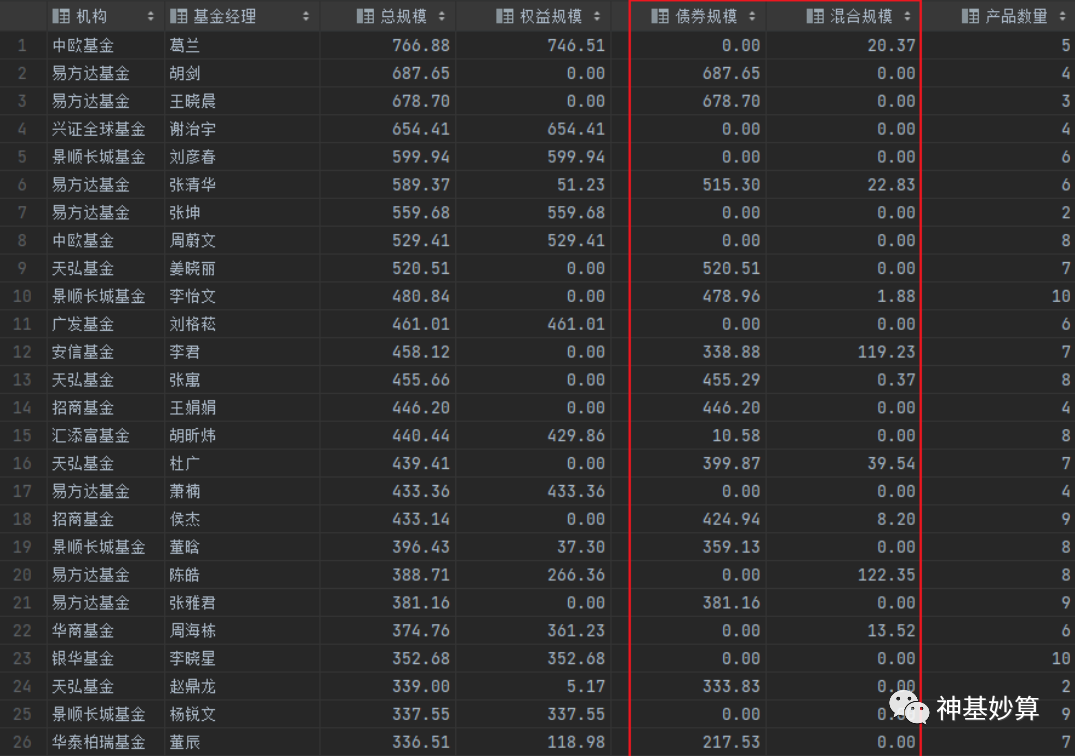Select row number 12
1075x756 pixels.
coord(23,352)
